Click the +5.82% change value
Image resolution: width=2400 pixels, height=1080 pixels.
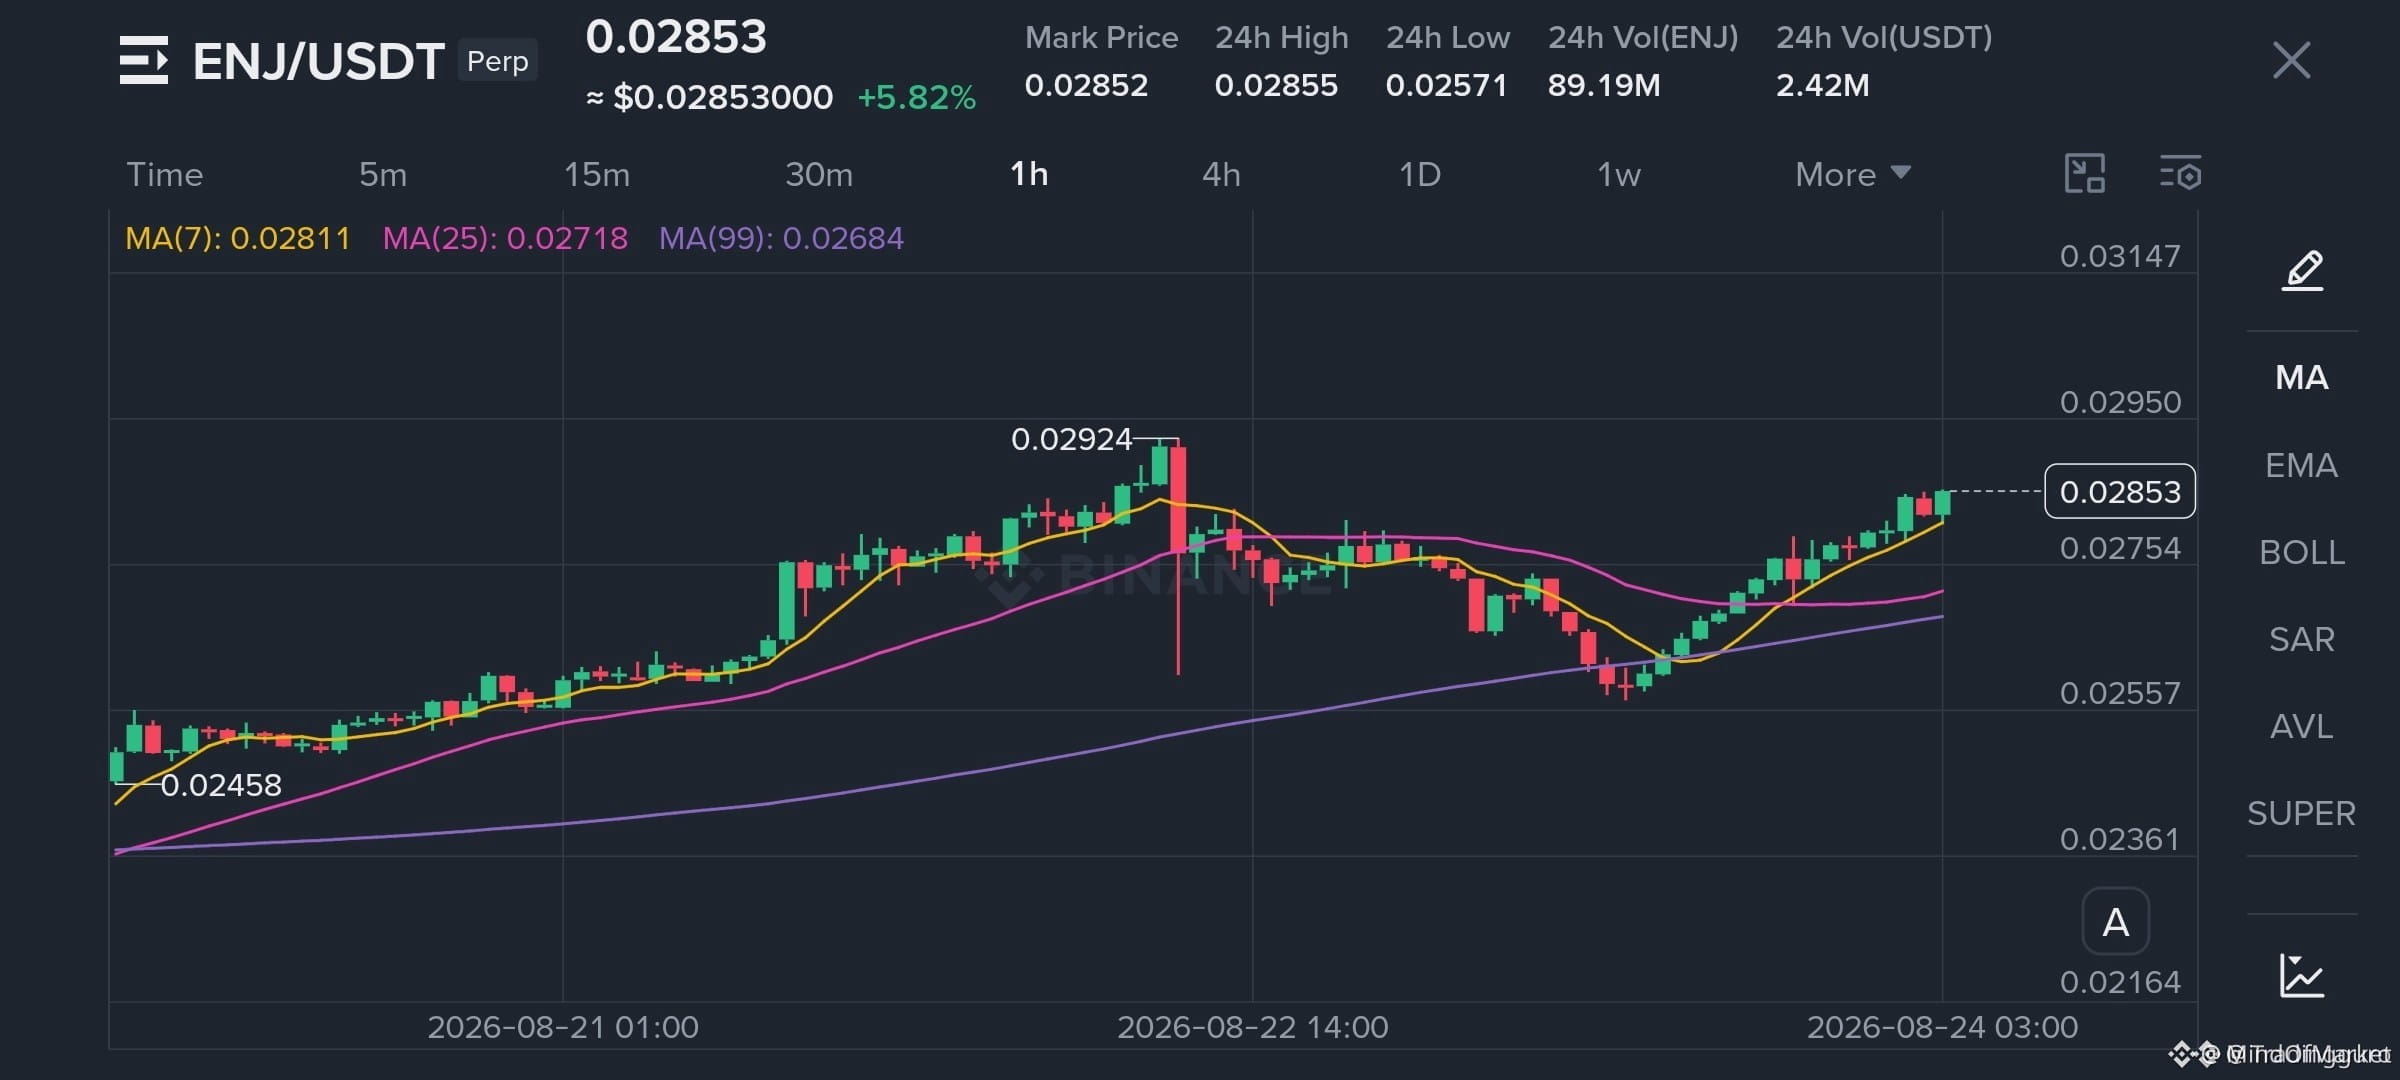tap(917, 97)
